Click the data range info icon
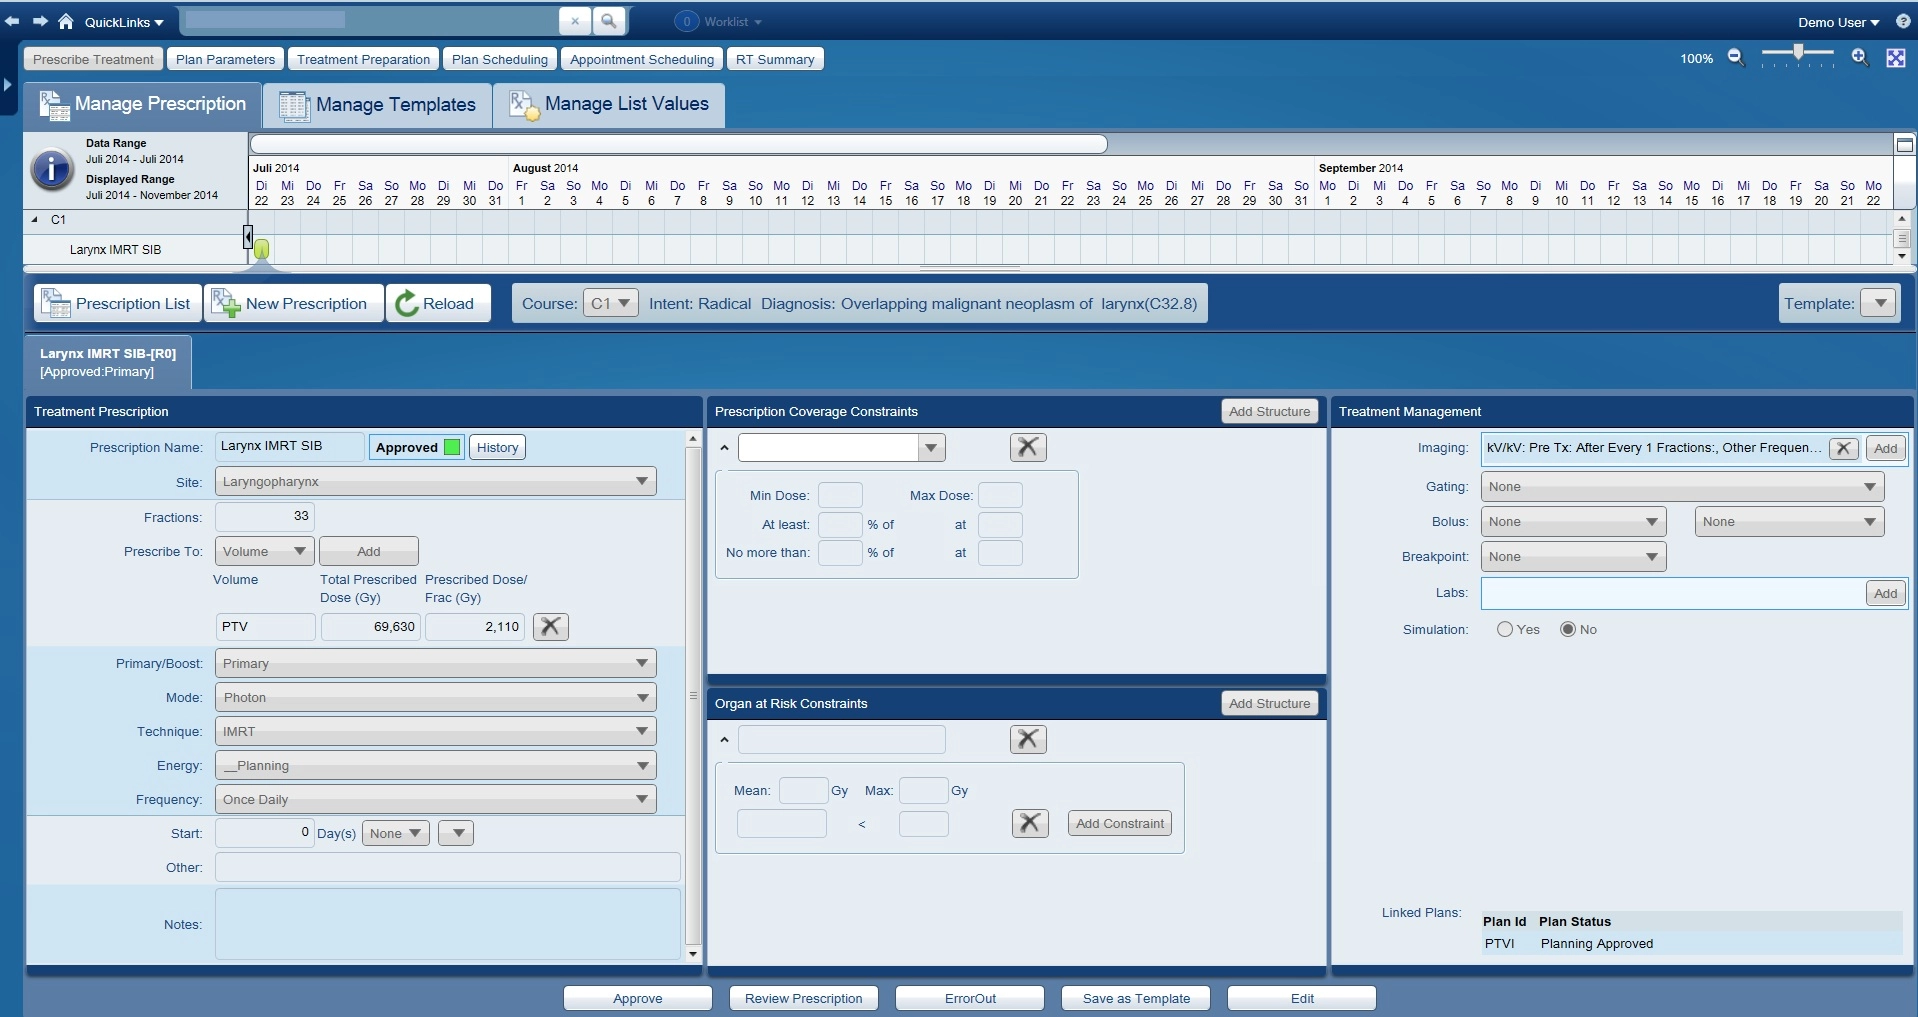The image size is (1918, 1017). click(x=52, y=169)
